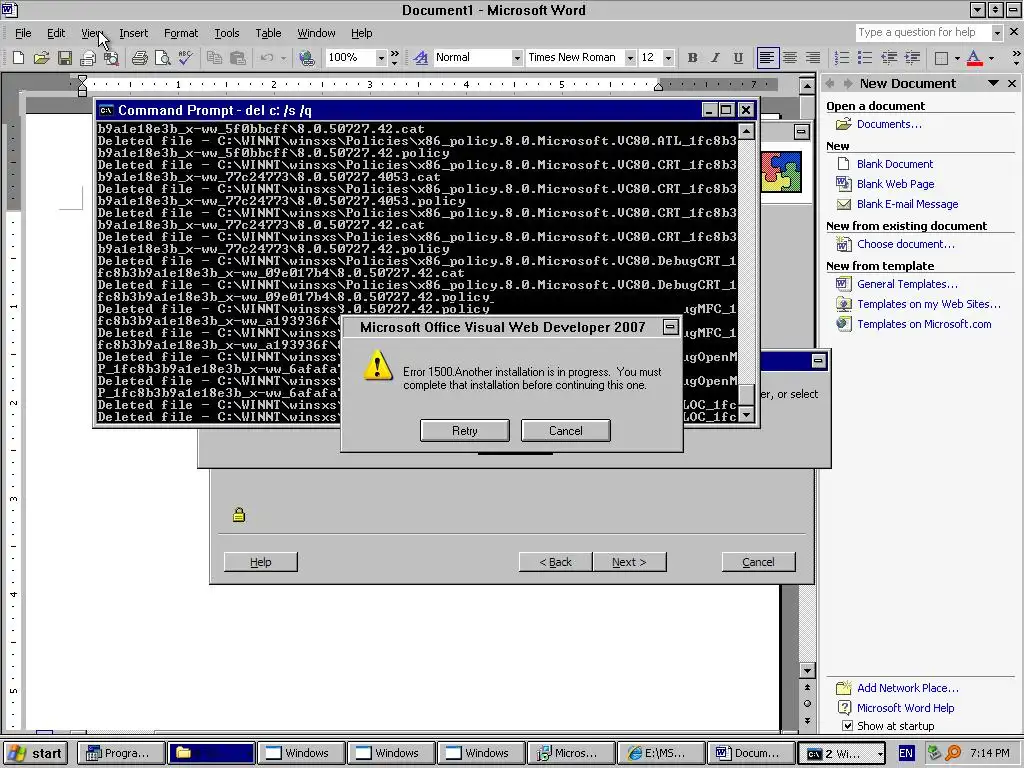
Task: Click Add Network Place link
Action: point(908,688)
